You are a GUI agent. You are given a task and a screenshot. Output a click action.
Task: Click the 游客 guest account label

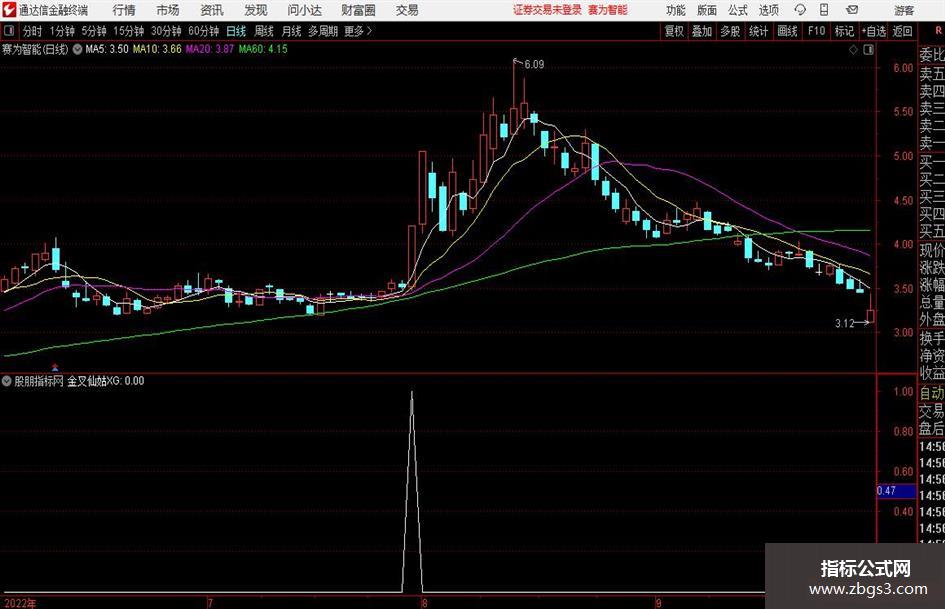pyautogui.click(x=904, y=10)
